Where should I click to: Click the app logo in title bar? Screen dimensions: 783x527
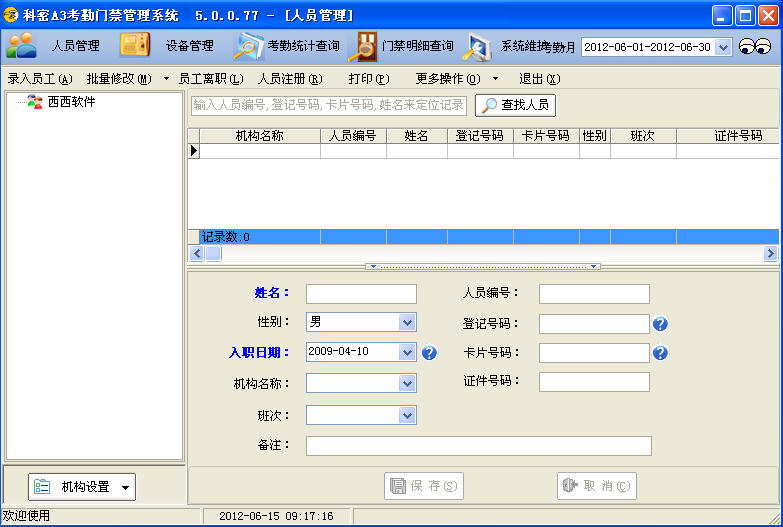10,15
